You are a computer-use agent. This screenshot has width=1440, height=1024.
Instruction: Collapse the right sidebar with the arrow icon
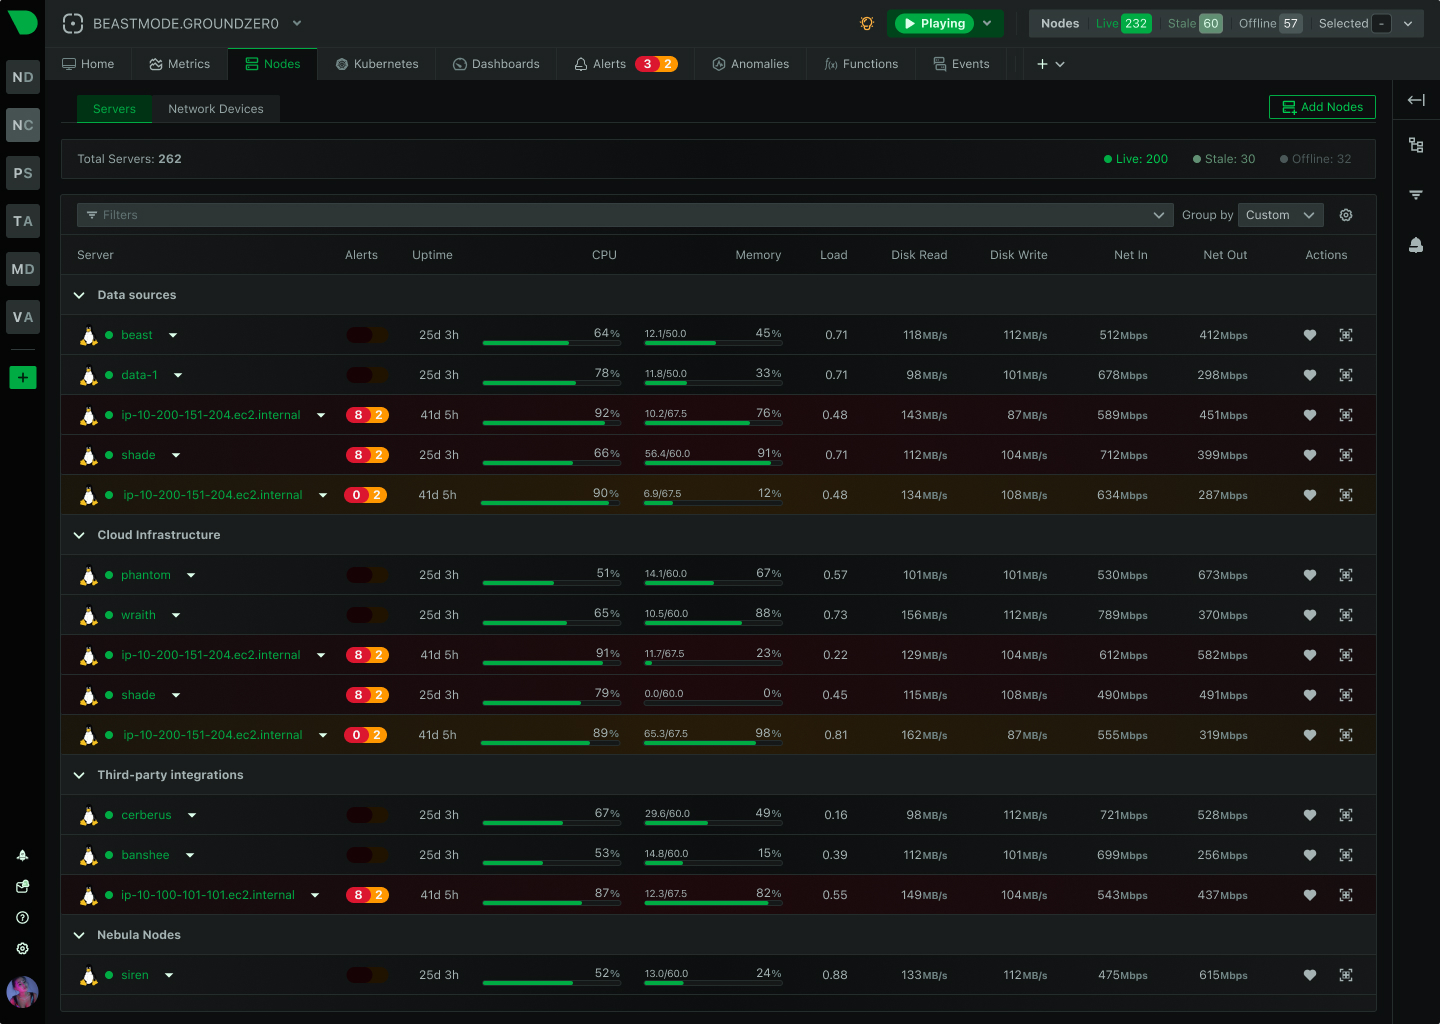pyautogui.click(x=1416, y=99)
